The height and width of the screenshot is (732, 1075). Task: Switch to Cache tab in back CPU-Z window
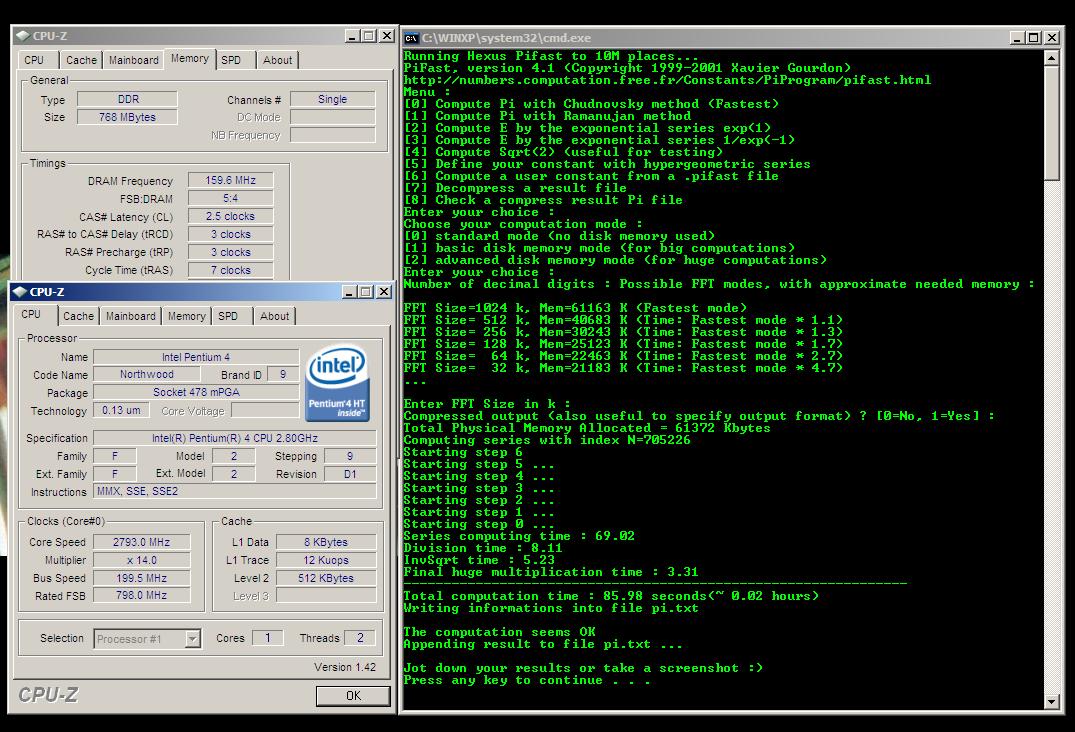81,60
